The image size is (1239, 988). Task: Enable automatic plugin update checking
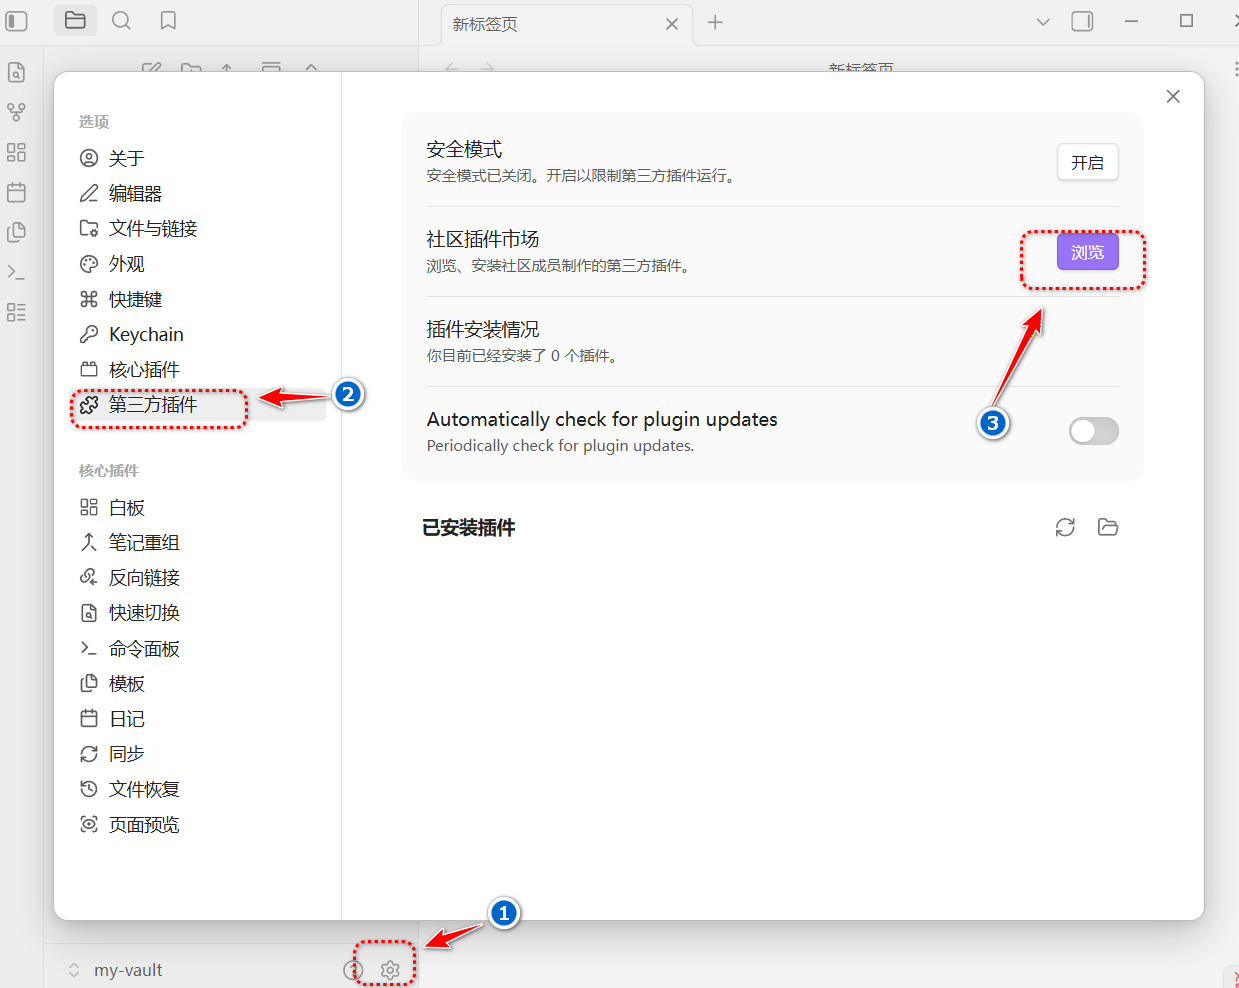coord(1093,431)
